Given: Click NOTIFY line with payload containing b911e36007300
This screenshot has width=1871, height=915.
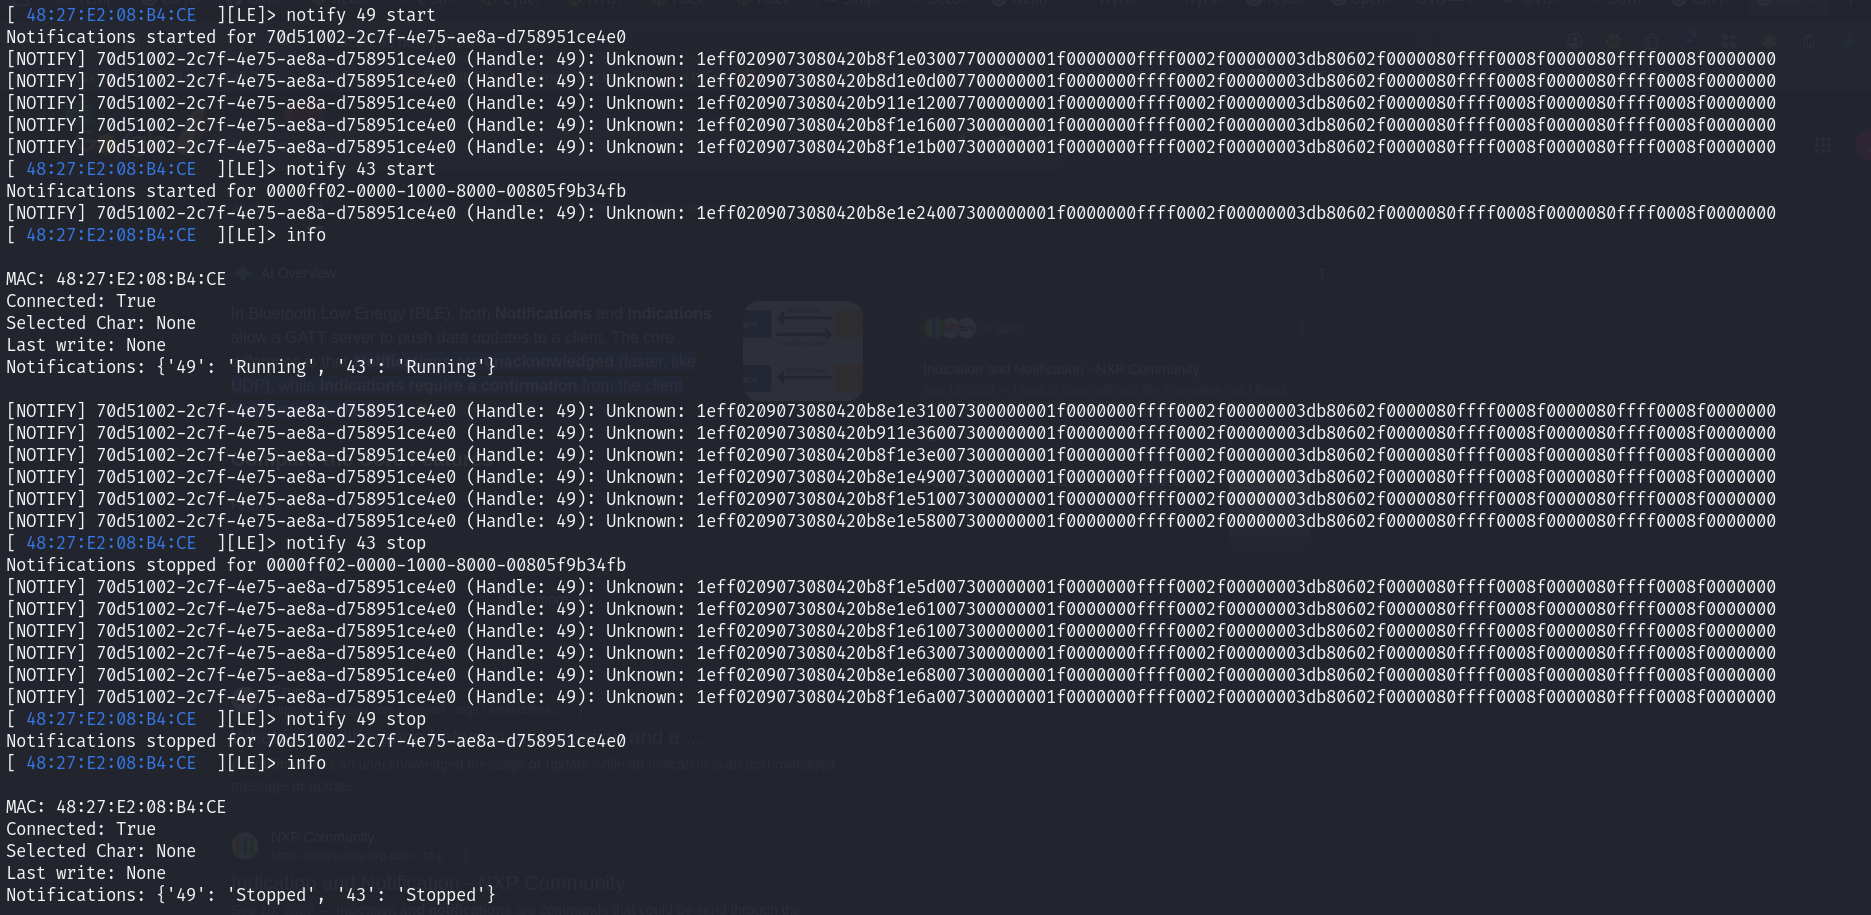Looking at the screenshot, I should [891, 433].
